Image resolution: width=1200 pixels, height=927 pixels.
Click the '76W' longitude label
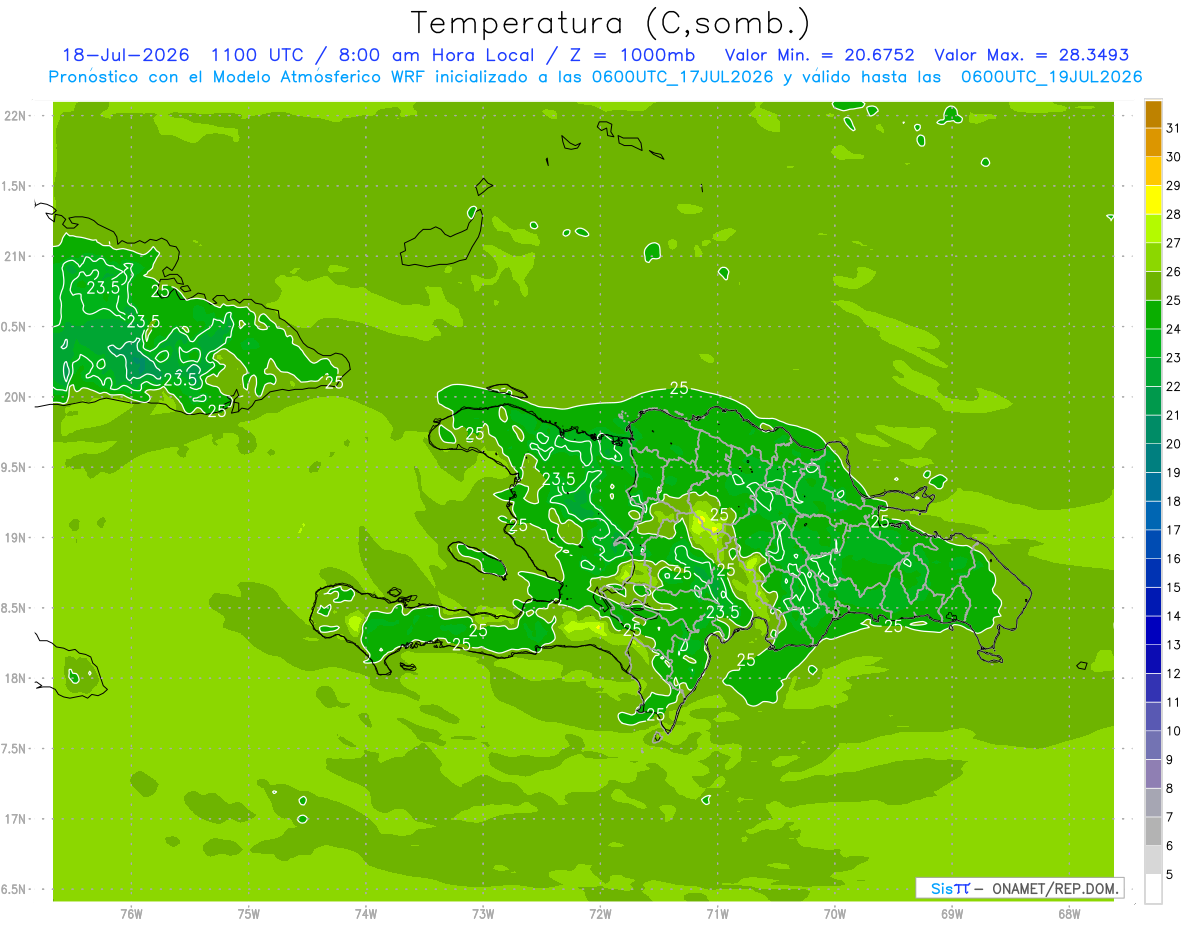(x=131, y=914)
